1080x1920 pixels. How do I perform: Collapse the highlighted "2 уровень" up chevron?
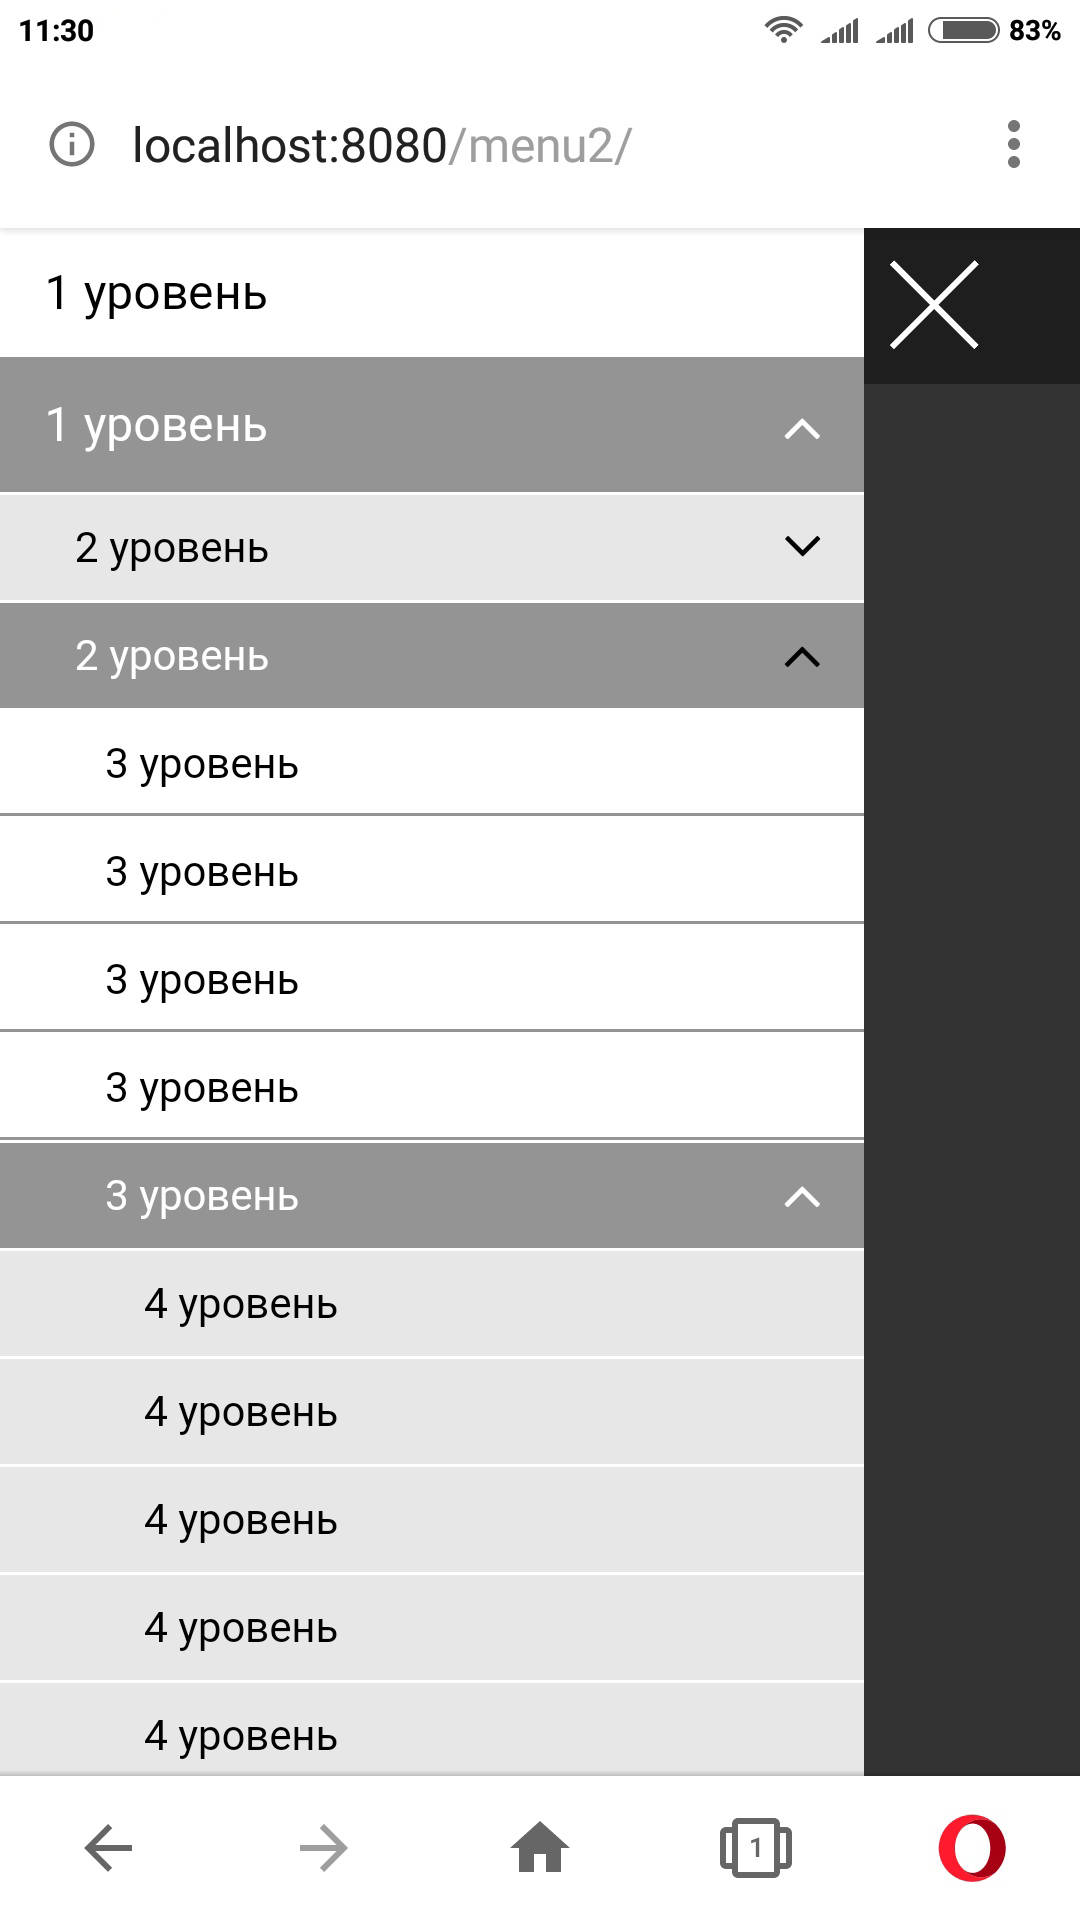click(x=802, y=657)
